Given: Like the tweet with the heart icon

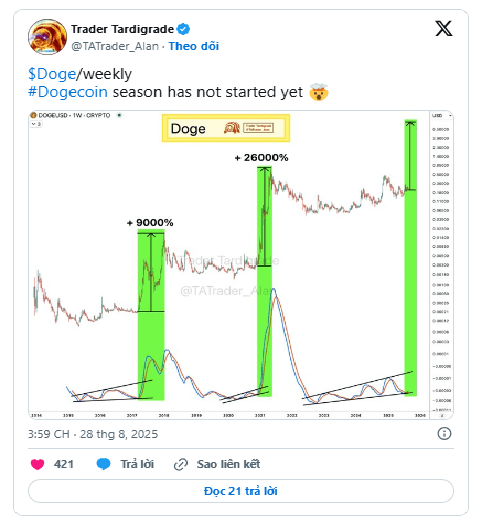Looking at the screenshot, I should click(x=37, y=464).
